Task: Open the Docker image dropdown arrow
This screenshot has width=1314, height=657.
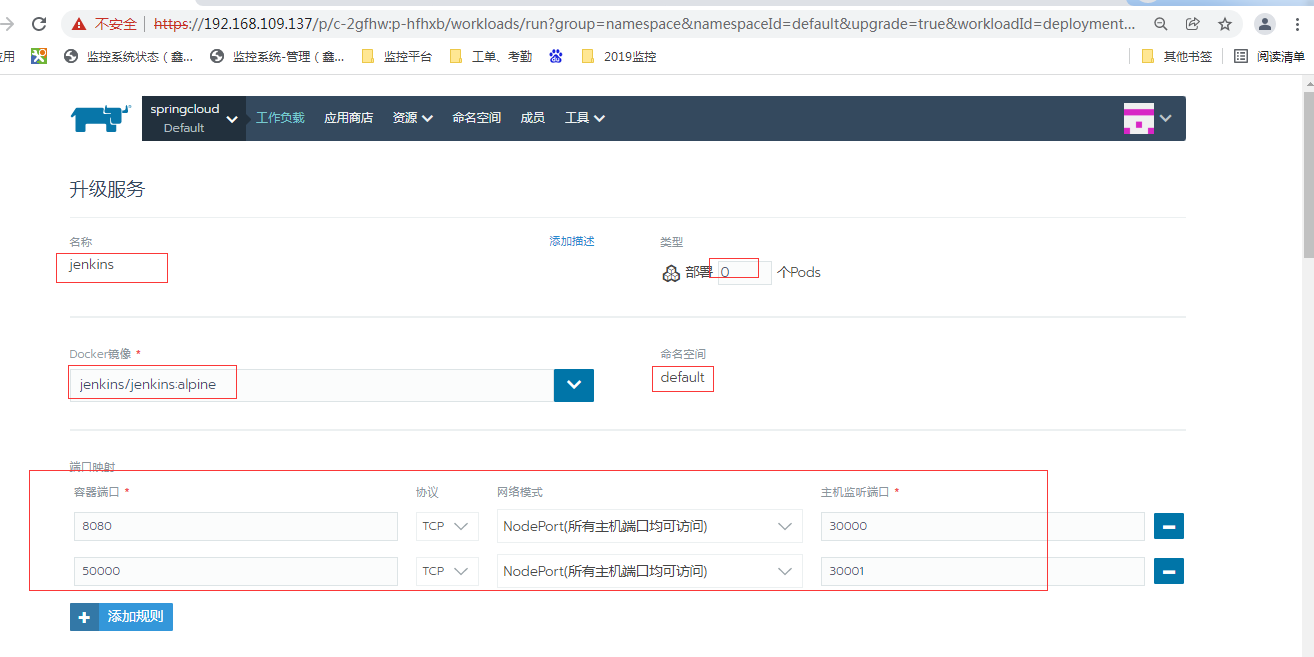Action: [x=574, y=385]
